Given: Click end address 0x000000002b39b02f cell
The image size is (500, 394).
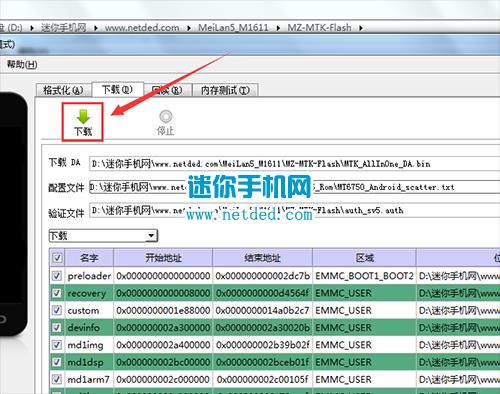Looking at the screenshot, I should [x=262, y=345].
